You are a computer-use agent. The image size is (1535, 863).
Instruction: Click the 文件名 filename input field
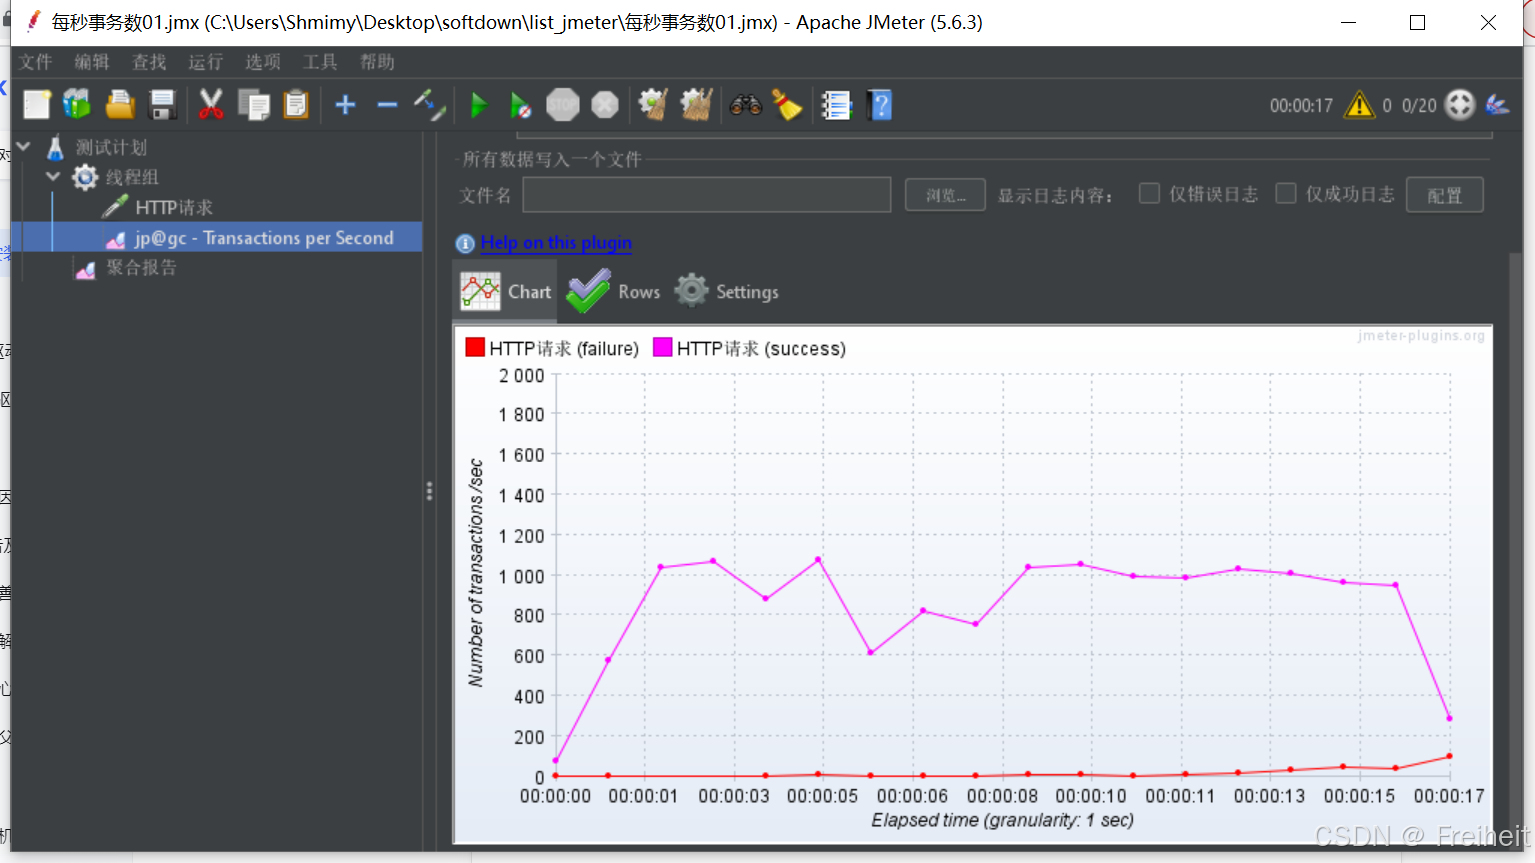click(x=706, y=195)
